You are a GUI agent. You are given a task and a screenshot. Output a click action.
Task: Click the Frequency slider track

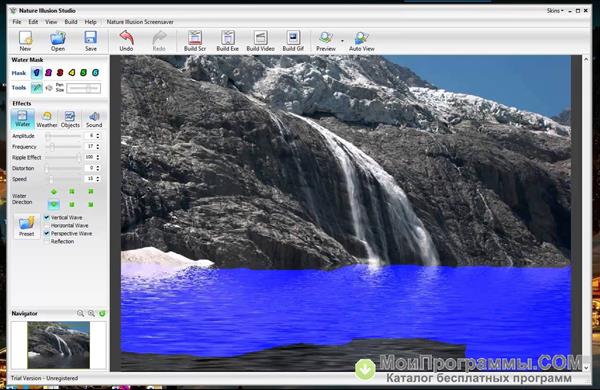63,147
